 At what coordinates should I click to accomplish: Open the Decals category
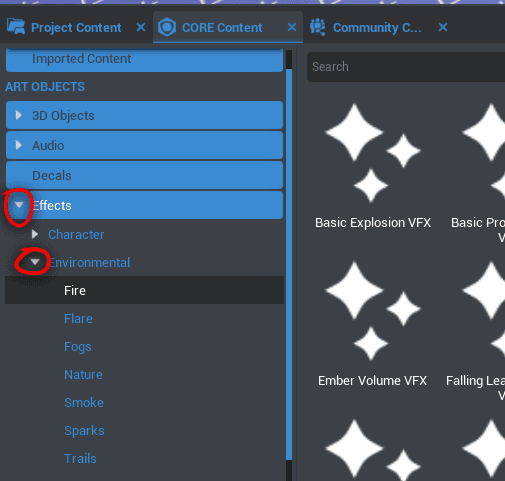[x=144, y=175]
